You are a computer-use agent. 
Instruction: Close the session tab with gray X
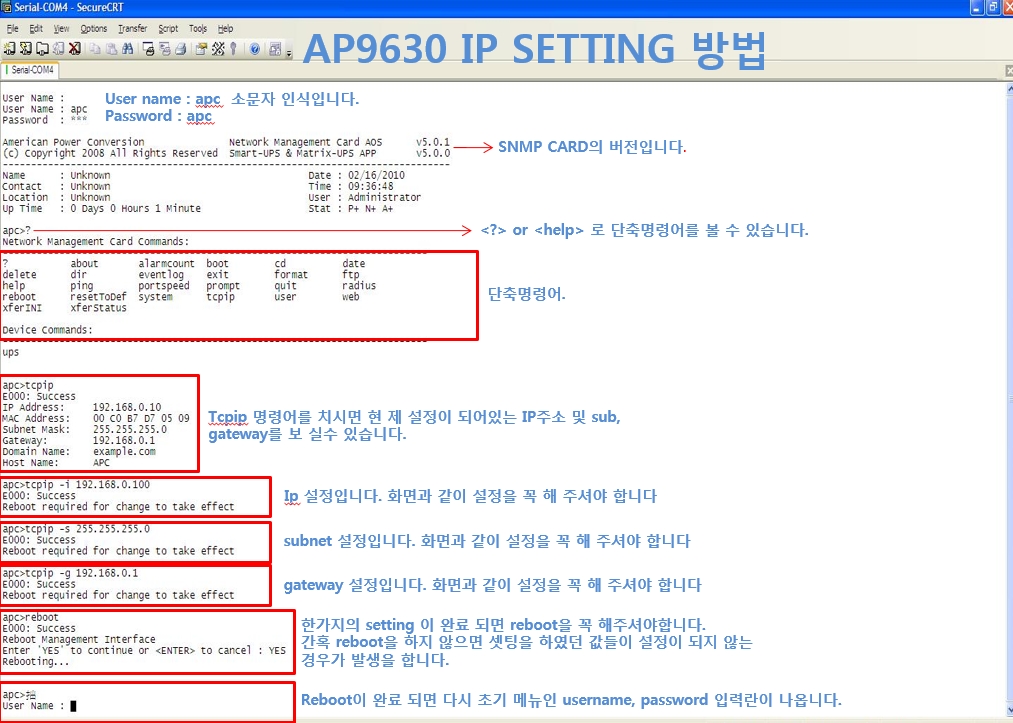[x=1008, y=70]
